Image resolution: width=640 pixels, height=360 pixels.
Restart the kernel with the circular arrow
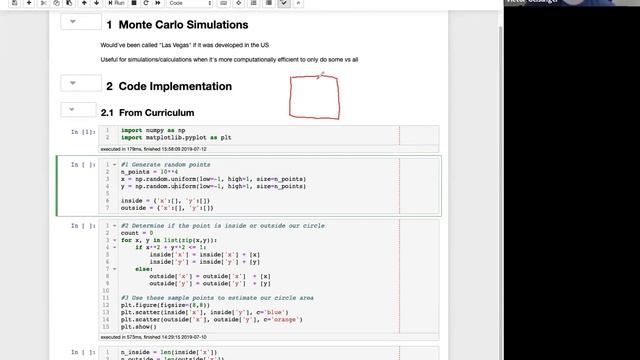tap(146, 3)
